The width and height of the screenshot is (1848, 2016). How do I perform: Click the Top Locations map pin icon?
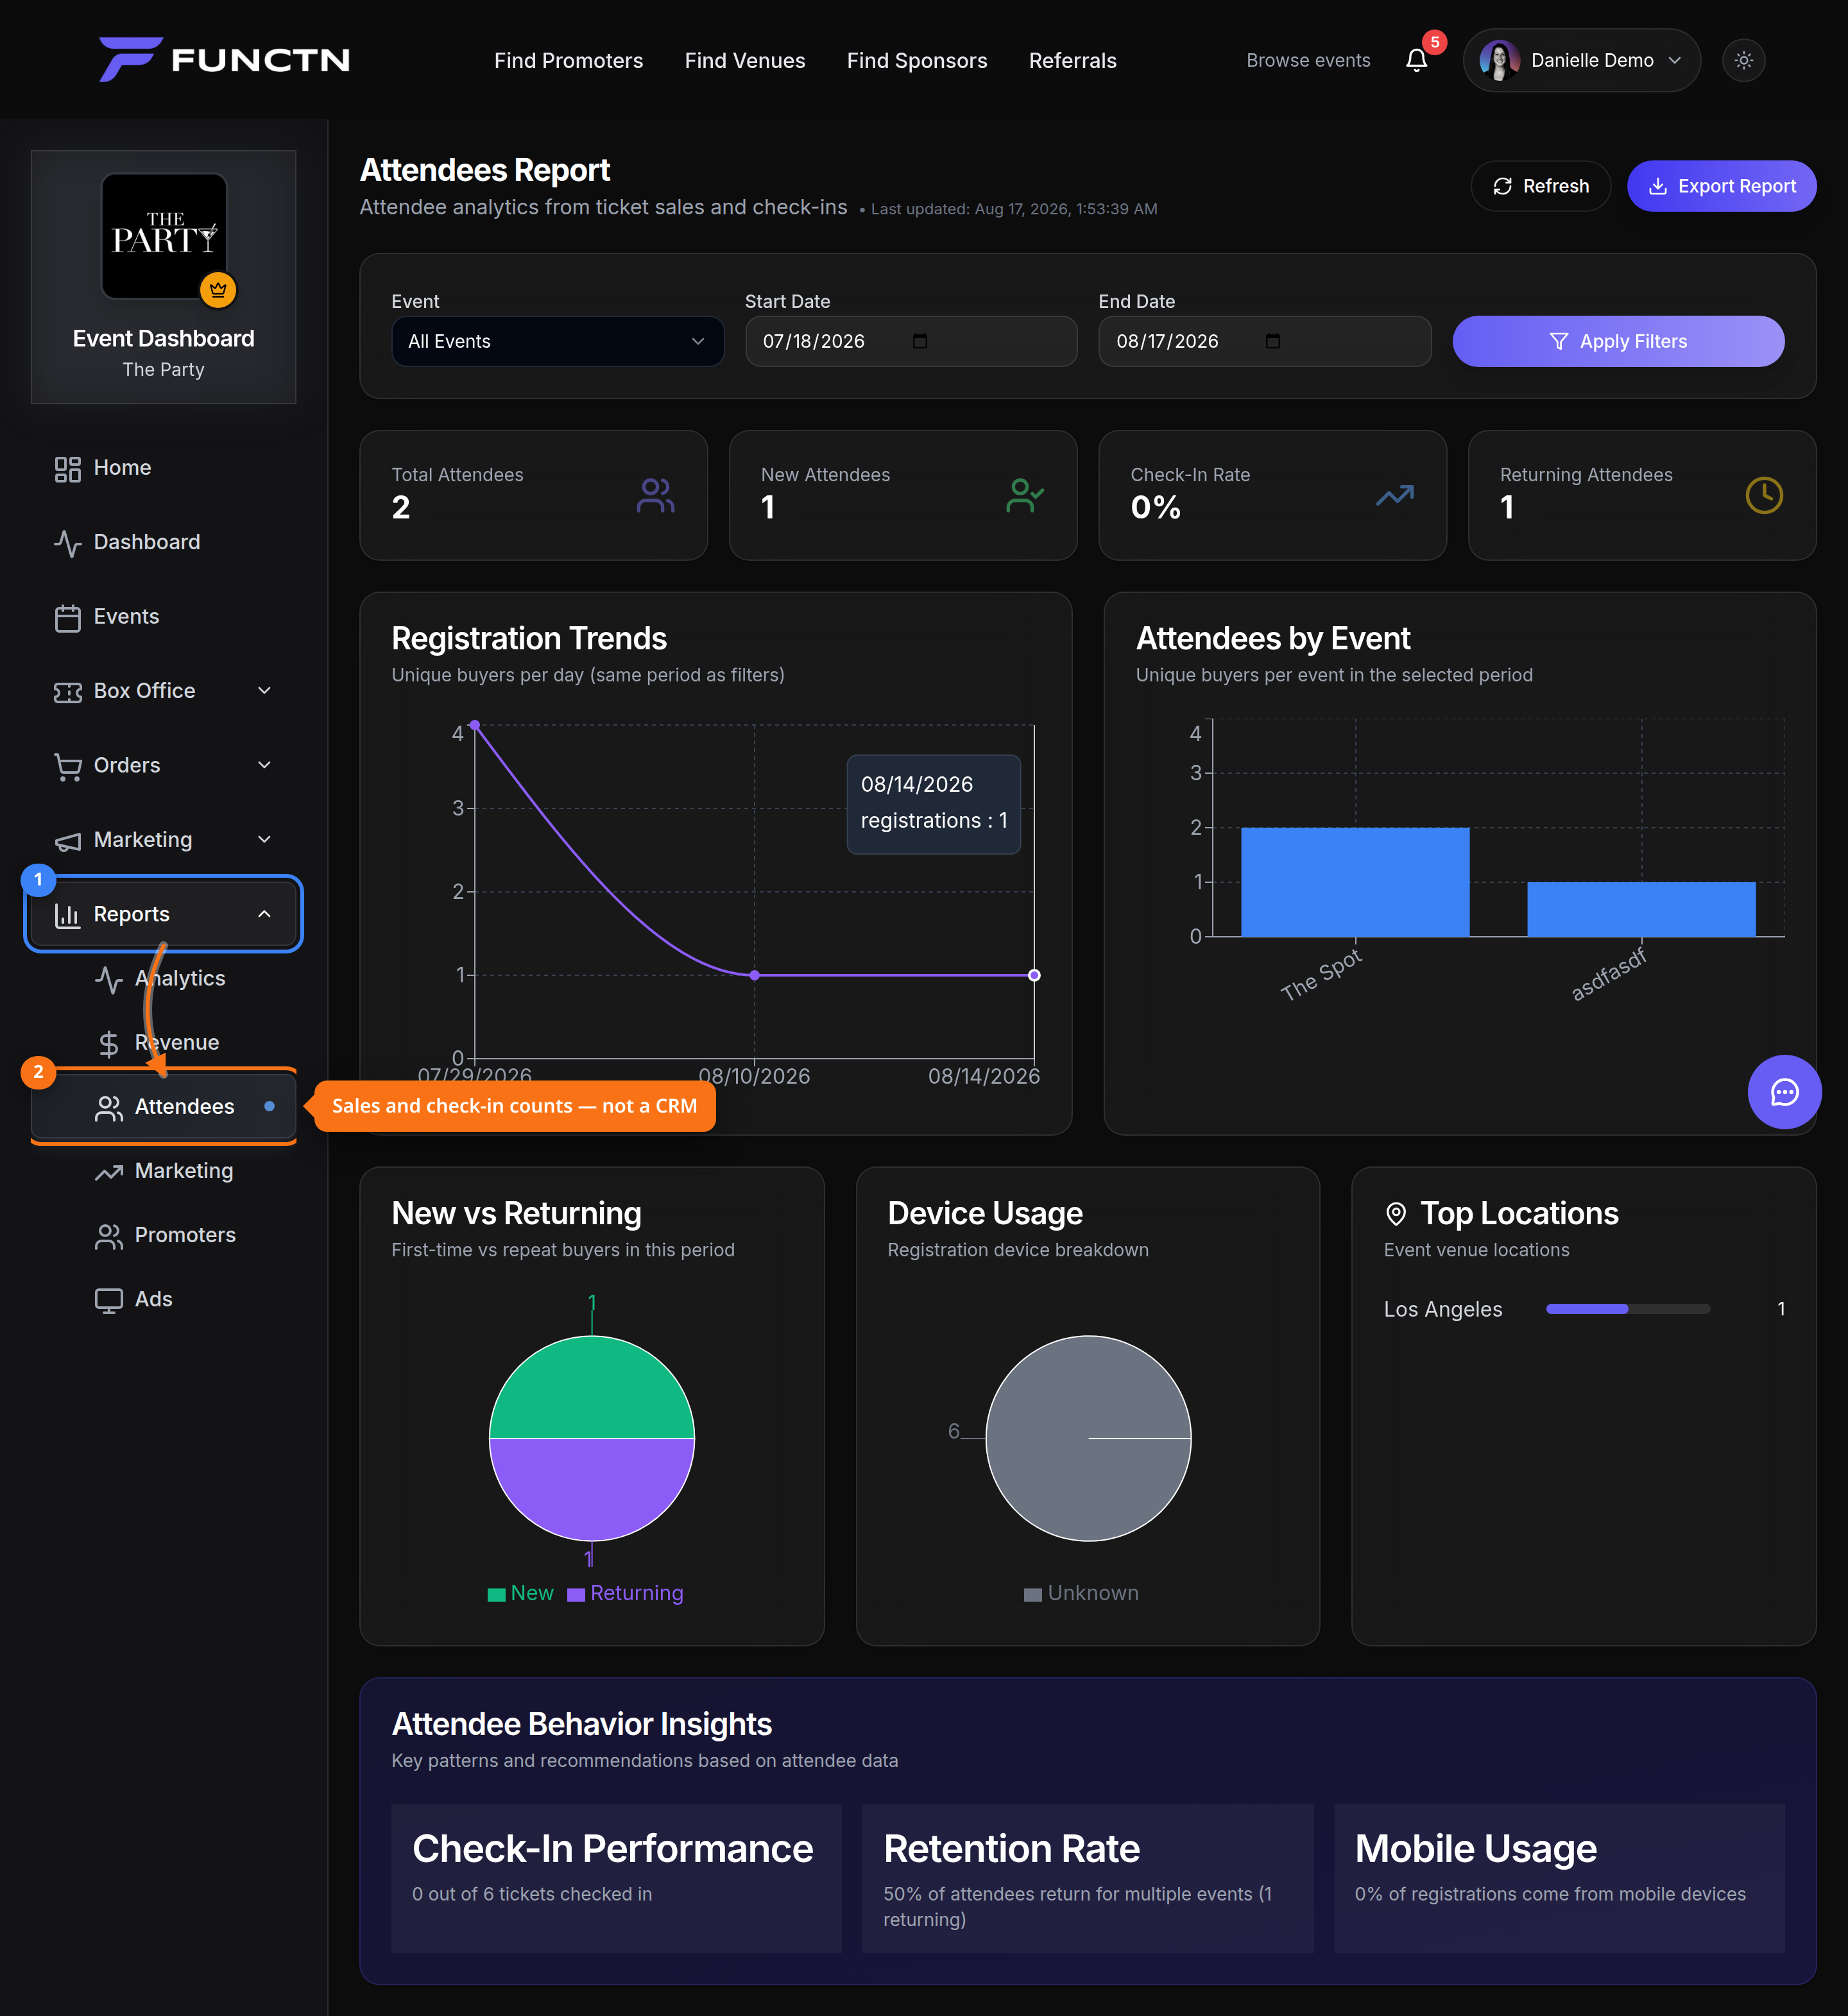1395,1214
